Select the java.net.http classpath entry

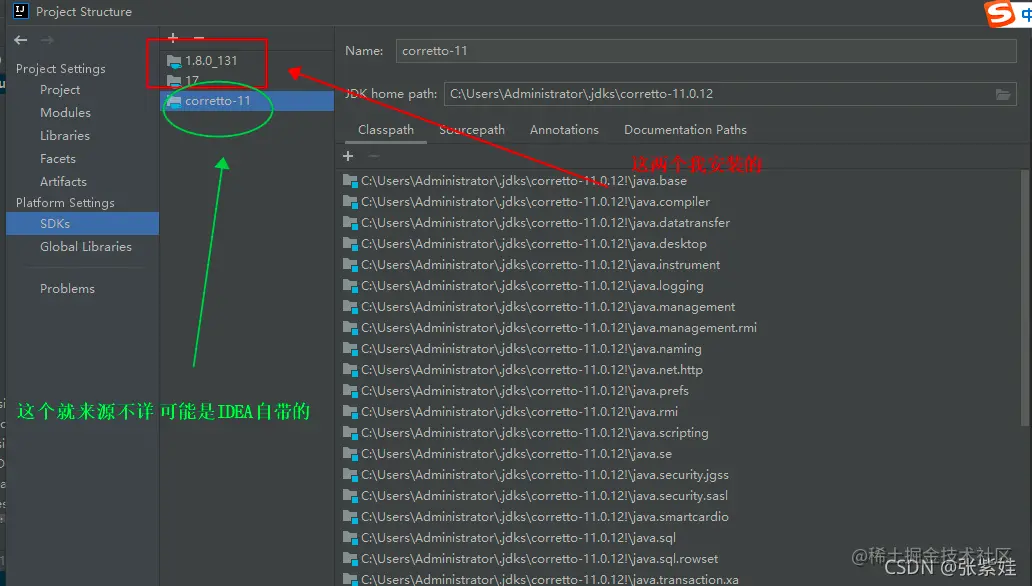pyautogui.click(x=523, y=370)
